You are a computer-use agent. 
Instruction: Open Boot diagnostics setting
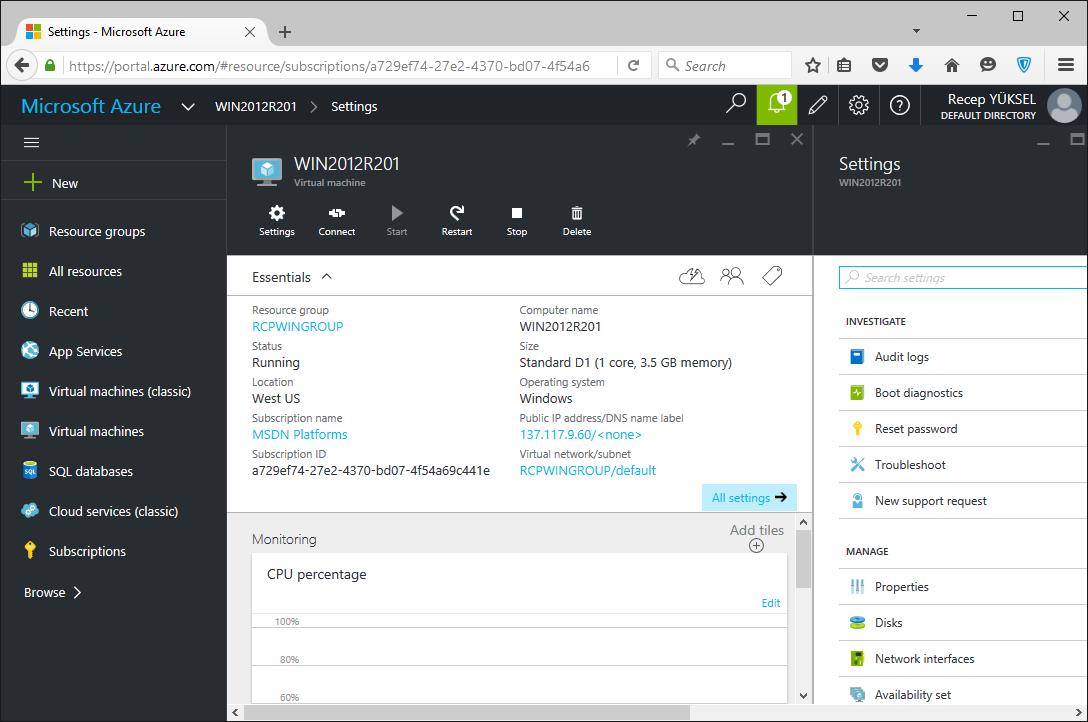(962, 393)
